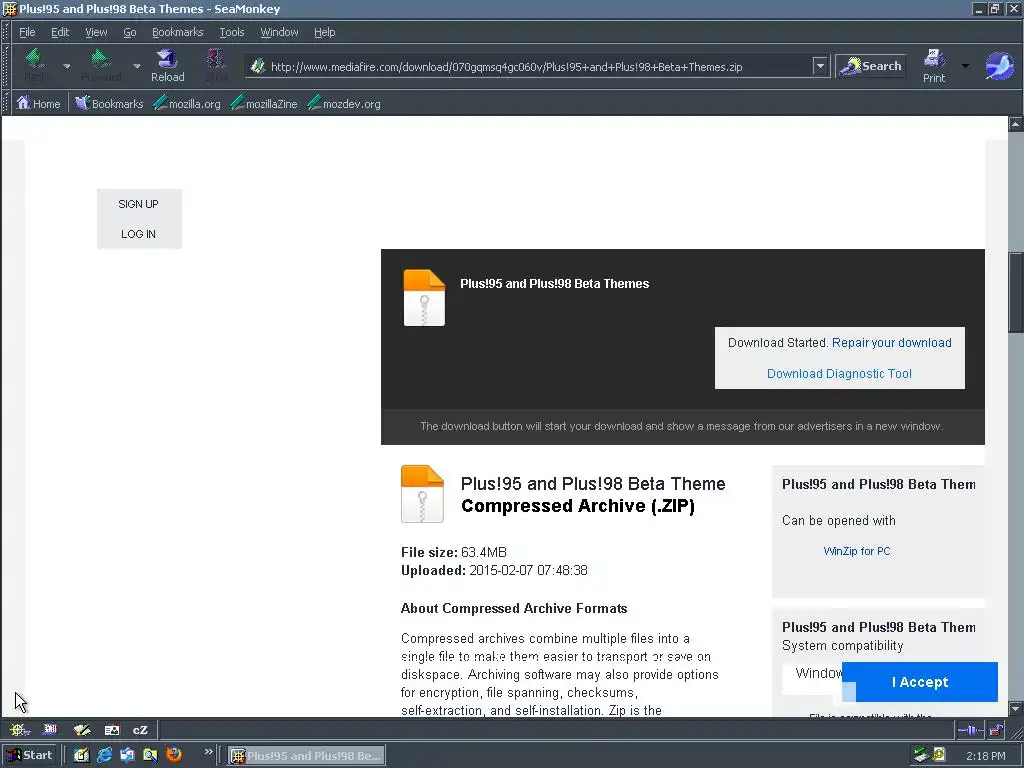Toggle online/offline plug icon in status bar
This screenshot has height=768, width=1024.
tap(970, 729)
